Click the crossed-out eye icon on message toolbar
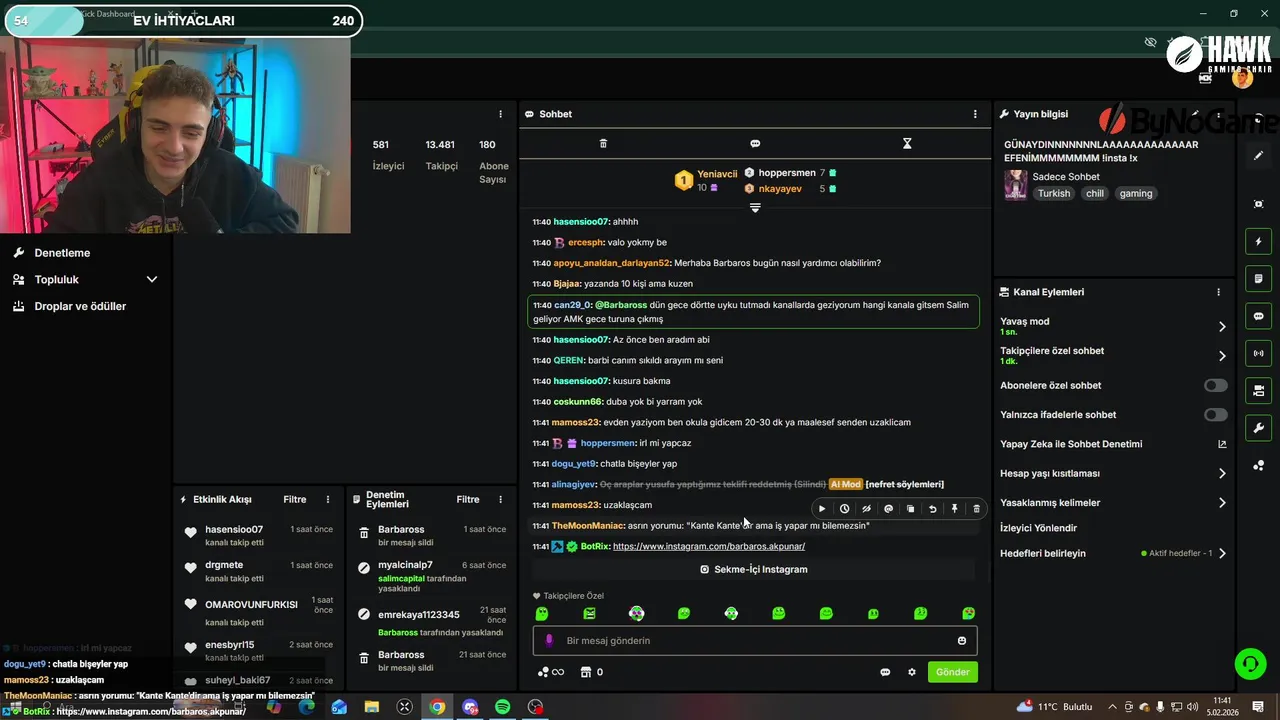This screenshot has height=720, width=1280. pyautogui.click(x=866, y=509)
